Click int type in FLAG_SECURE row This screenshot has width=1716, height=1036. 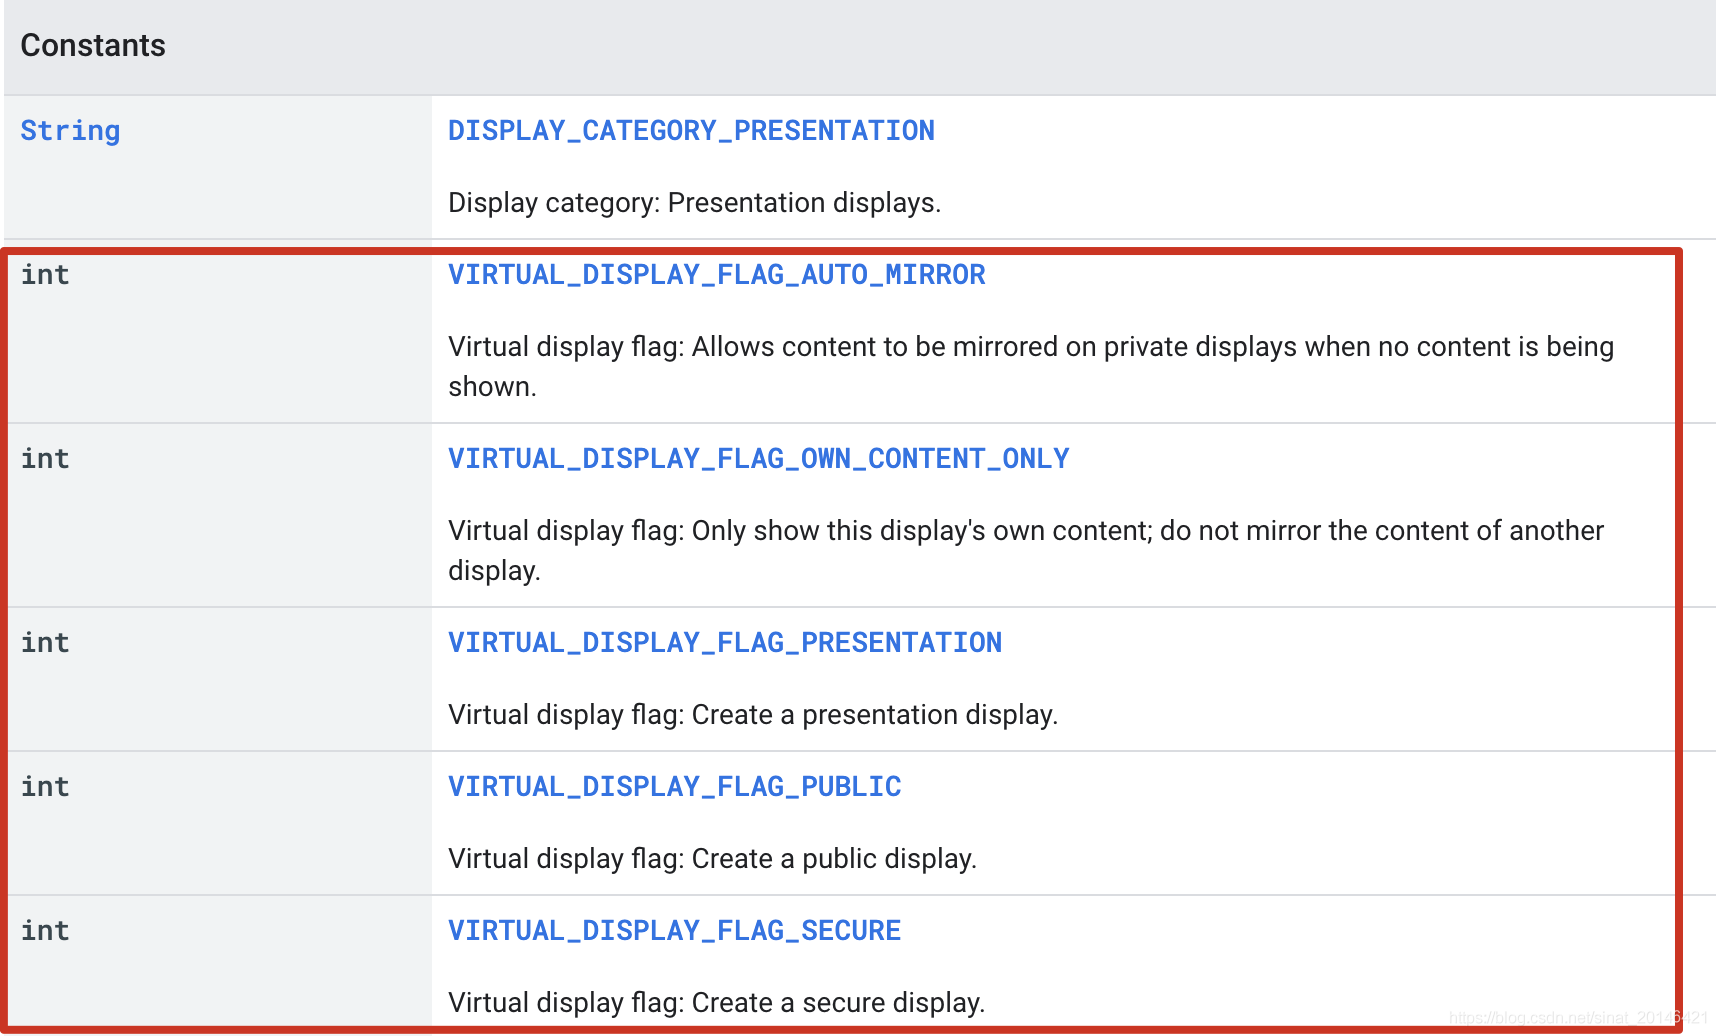(x=45, y=931)
